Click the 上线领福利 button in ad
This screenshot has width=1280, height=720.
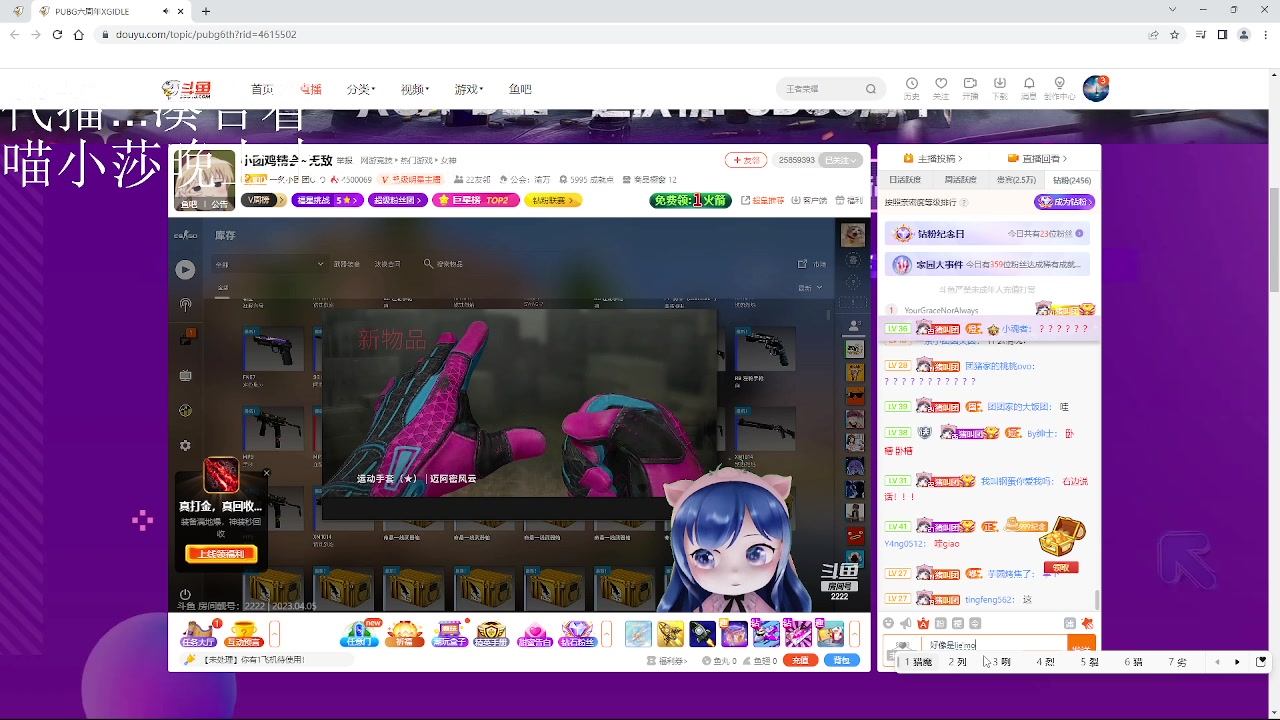[x=221, y=554]
